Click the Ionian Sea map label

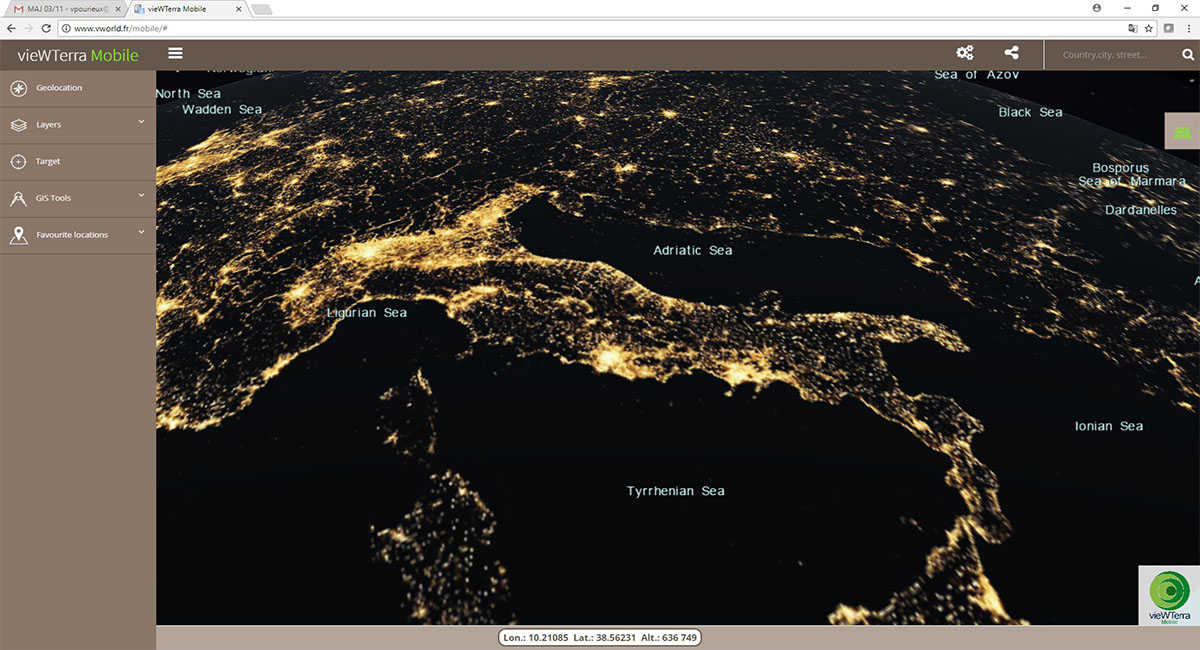[1109, 426]
